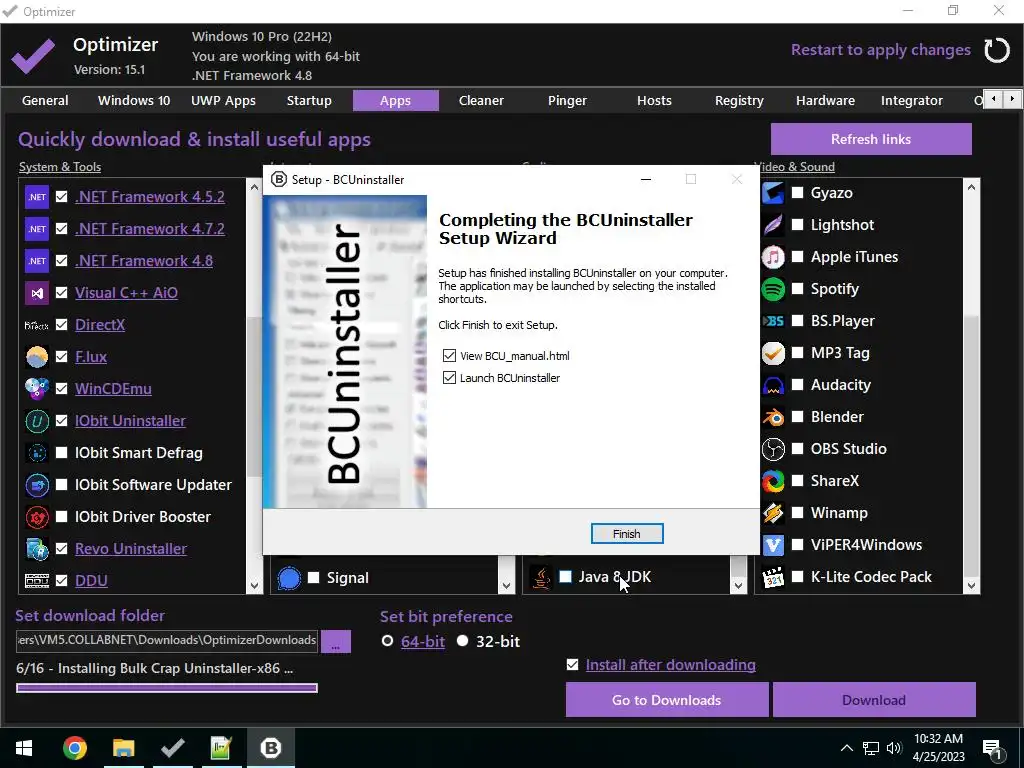The height and width of the screenshot is (768, 1024).
Task: Check the IObit Smart Defrag checkbox
Action: pos(61,453)
